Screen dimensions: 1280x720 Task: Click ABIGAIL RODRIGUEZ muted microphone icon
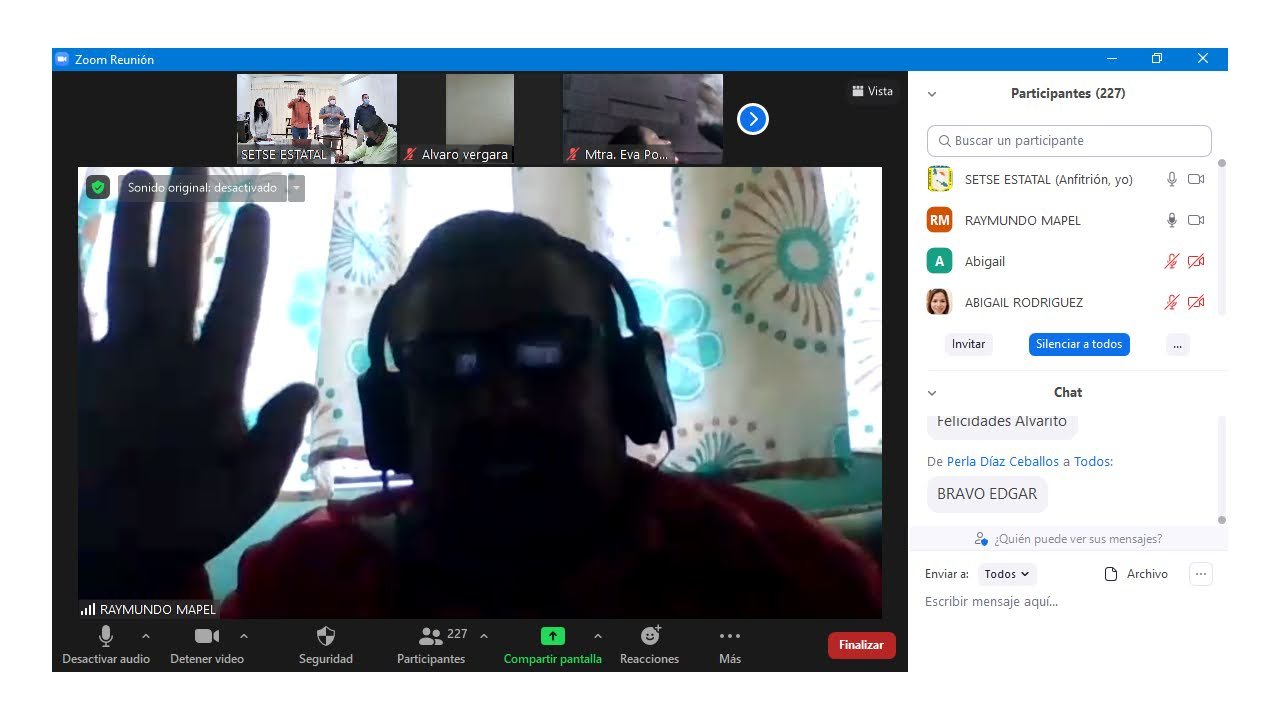coord(1172,302)
